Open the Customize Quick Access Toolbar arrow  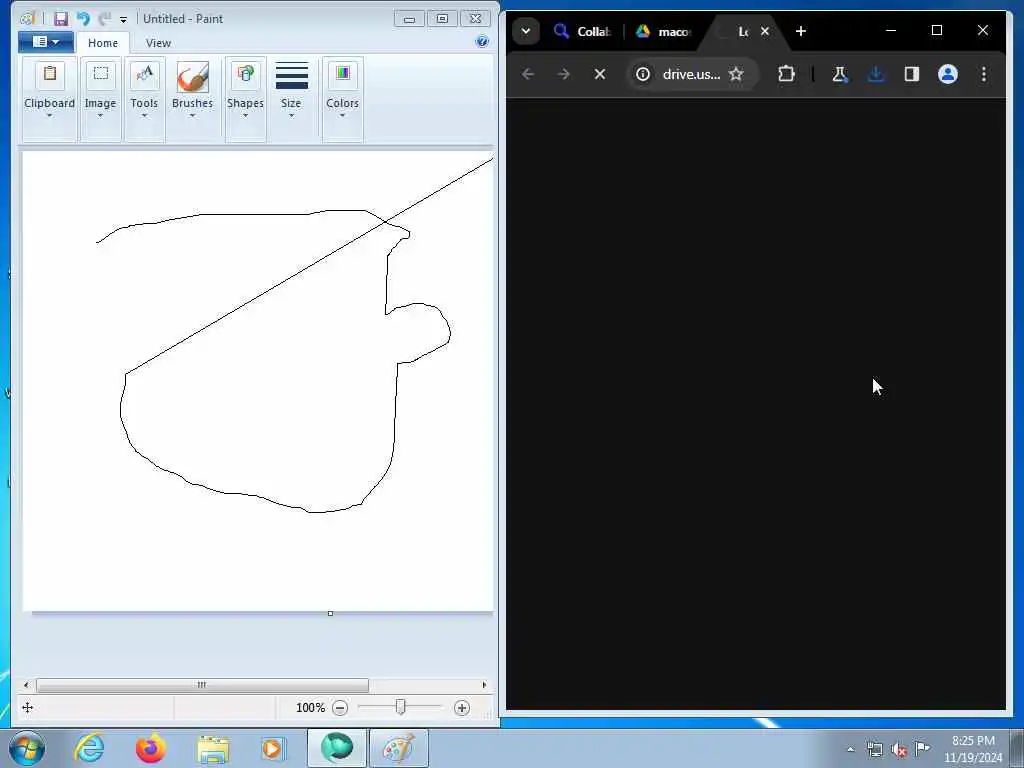pos(123,20)
